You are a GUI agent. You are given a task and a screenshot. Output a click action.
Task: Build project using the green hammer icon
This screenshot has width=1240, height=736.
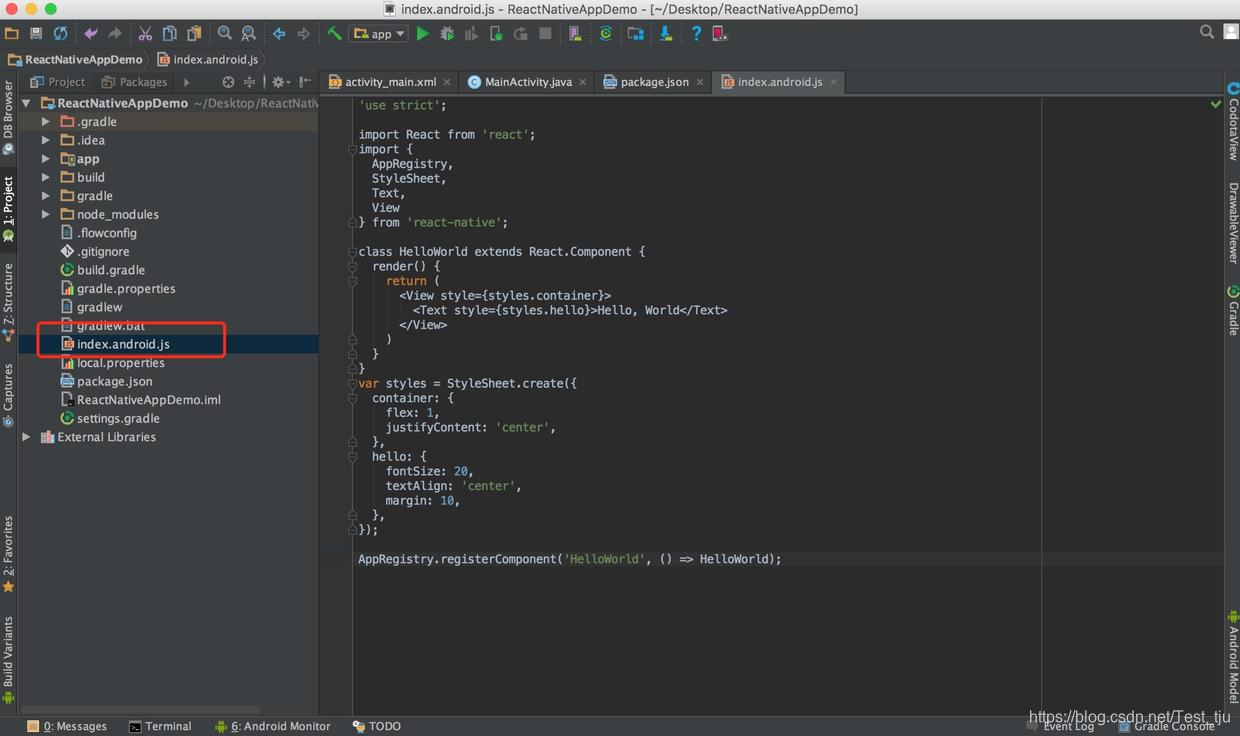point(334,33)
